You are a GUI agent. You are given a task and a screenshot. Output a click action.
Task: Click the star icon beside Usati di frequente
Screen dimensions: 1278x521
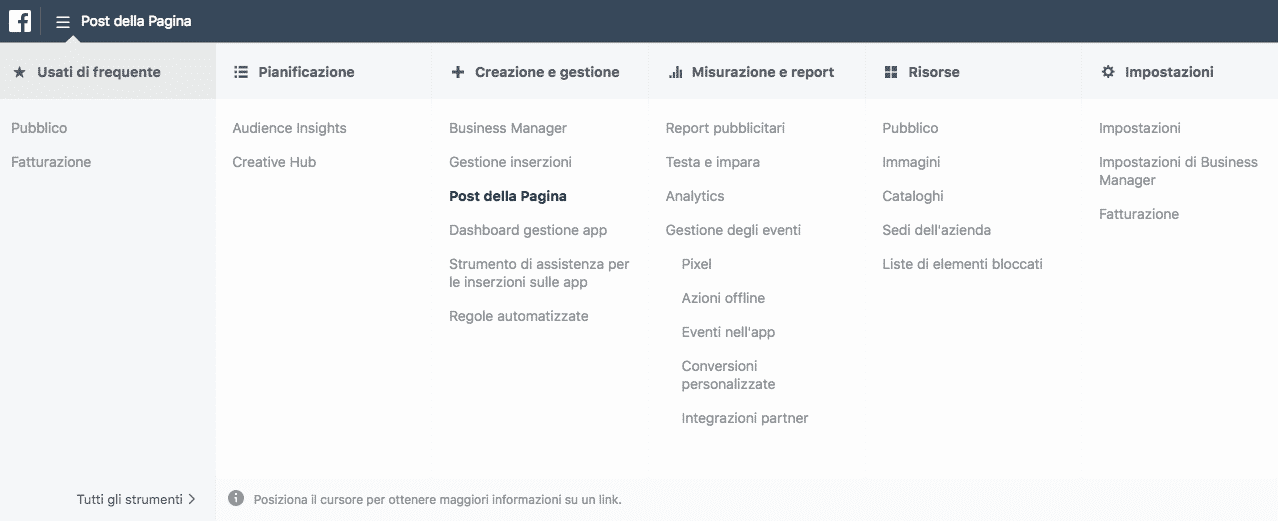19,72
